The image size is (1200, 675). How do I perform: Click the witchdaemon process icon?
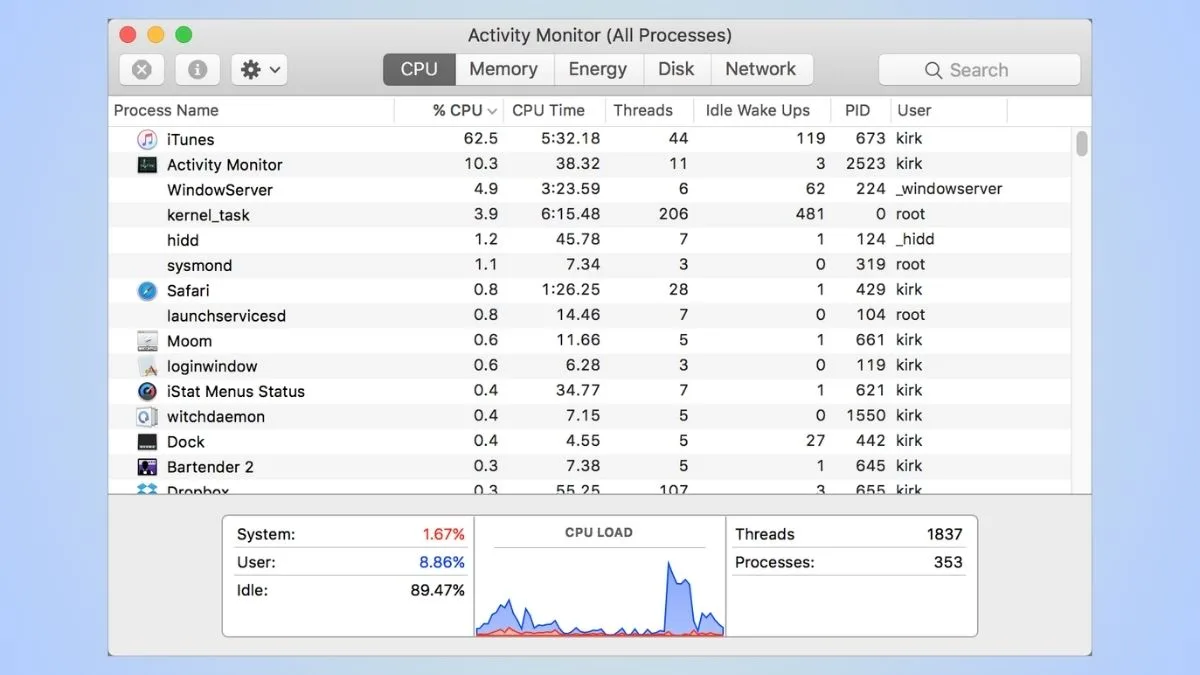tap(147, 416)
